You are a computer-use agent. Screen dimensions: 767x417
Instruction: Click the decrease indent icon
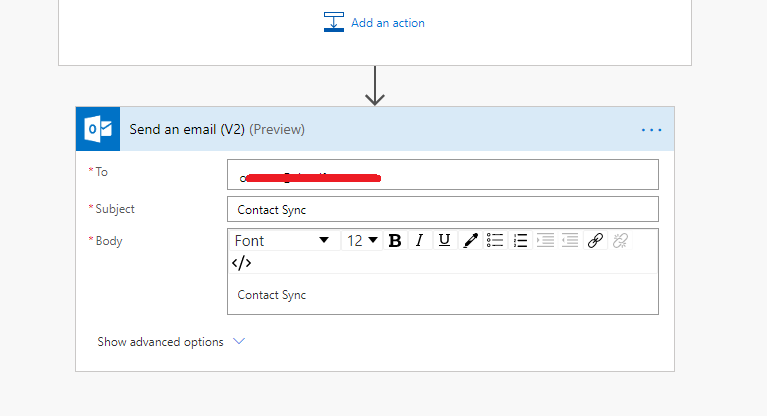[545, 240]
